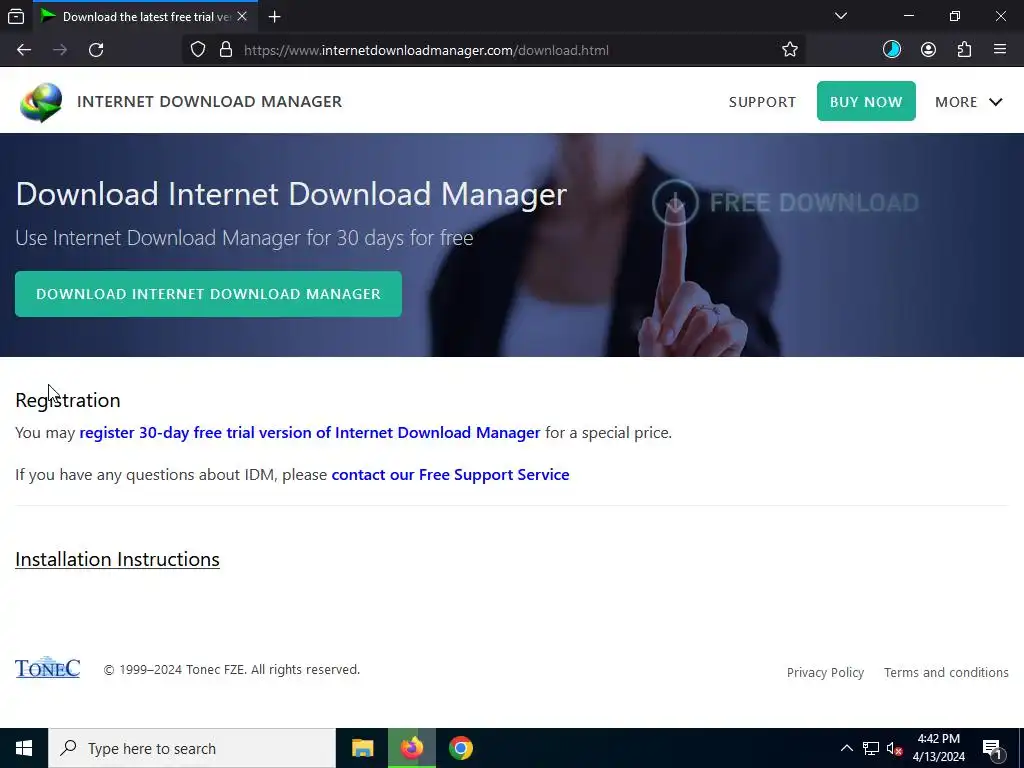The height and width of the screenshot is (768, 1024).
Task: Open File Explorer from the taskbar
Action: coord(362,748)
